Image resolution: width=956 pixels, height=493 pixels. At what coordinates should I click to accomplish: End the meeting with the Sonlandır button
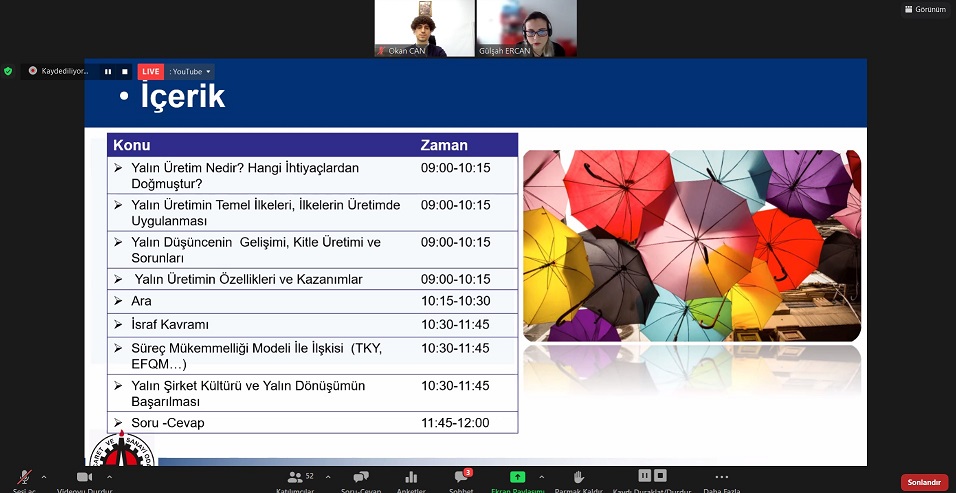point(923,482)
